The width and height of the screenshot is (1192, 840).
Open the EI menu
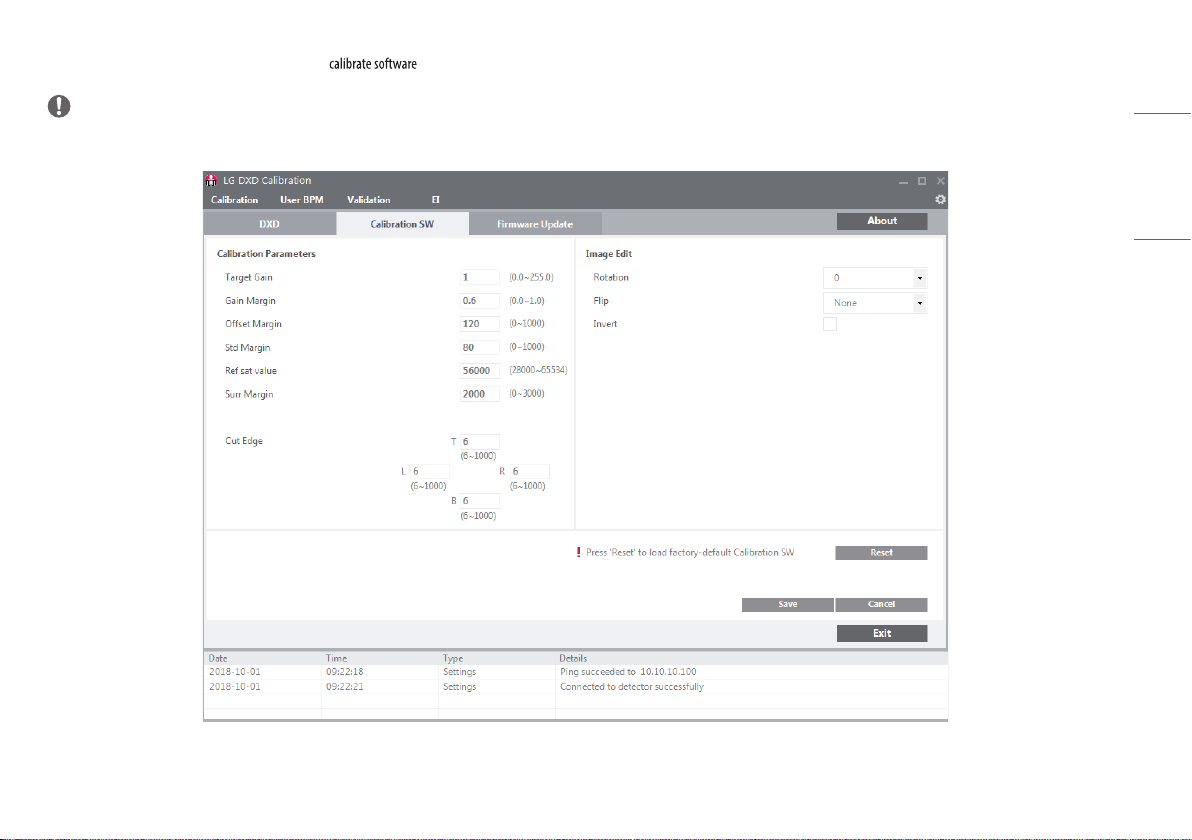point(436,200)
